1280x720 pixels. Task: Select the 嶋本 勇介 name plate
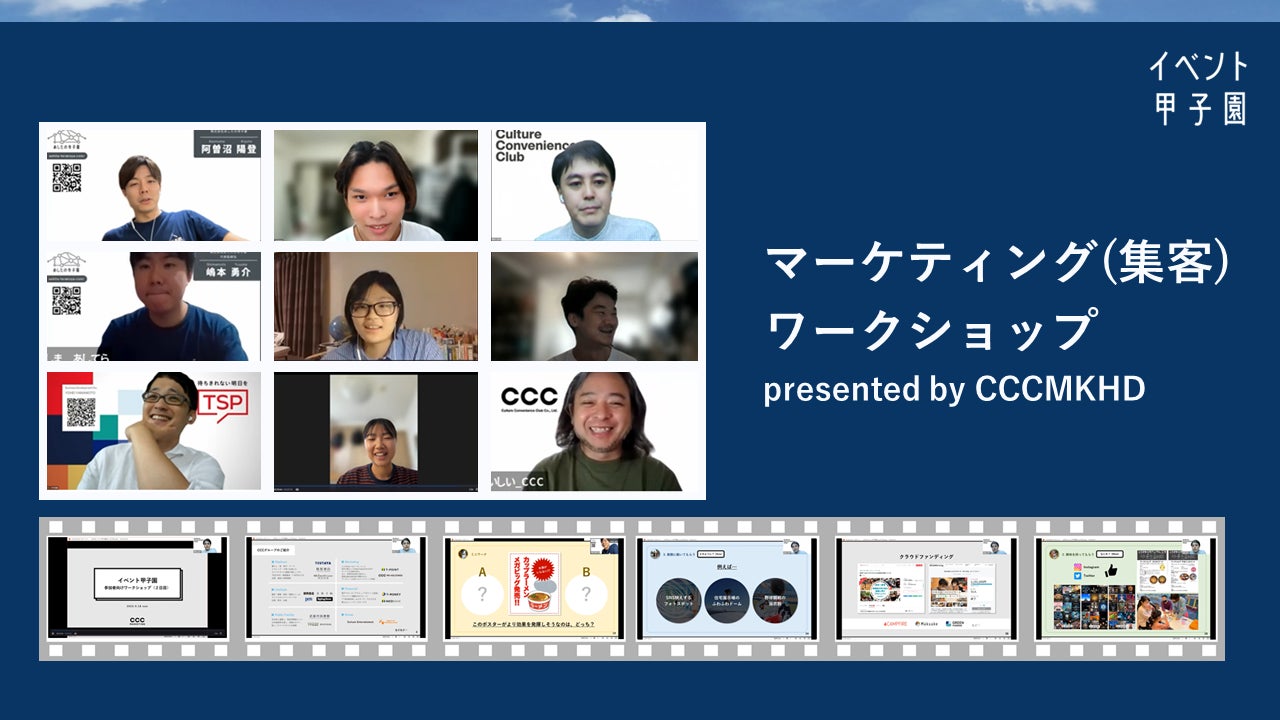[225, 267]
